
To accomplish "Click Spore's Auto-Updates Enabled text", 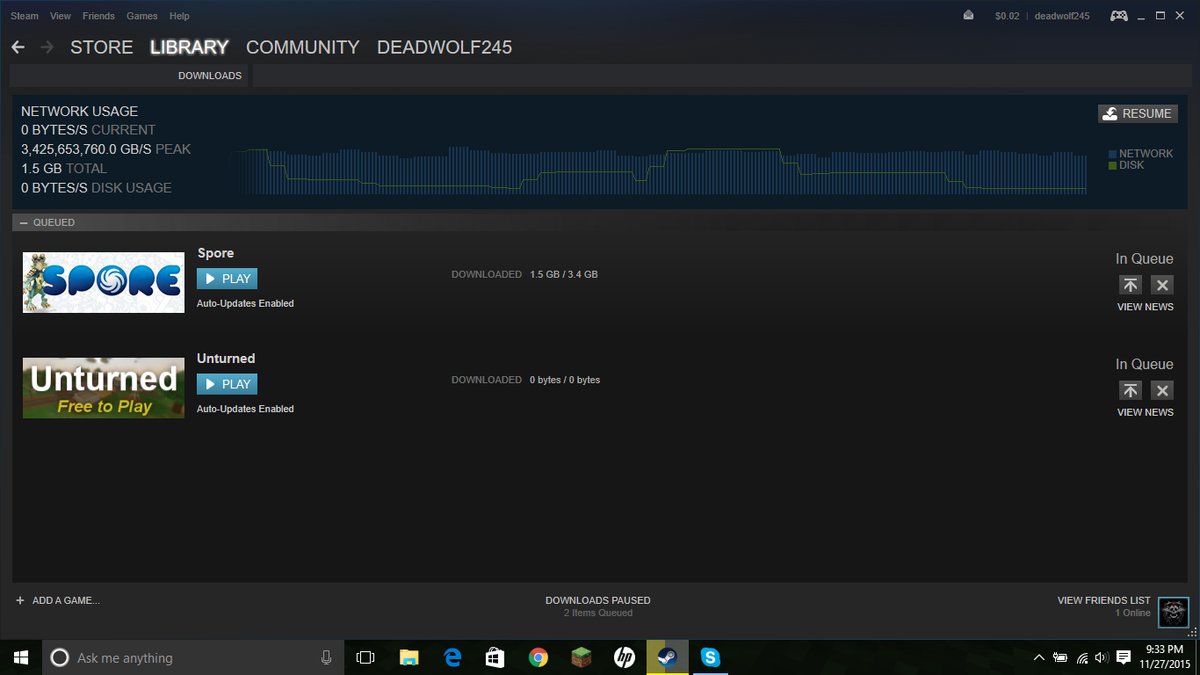I will click(x=245, y=303).
